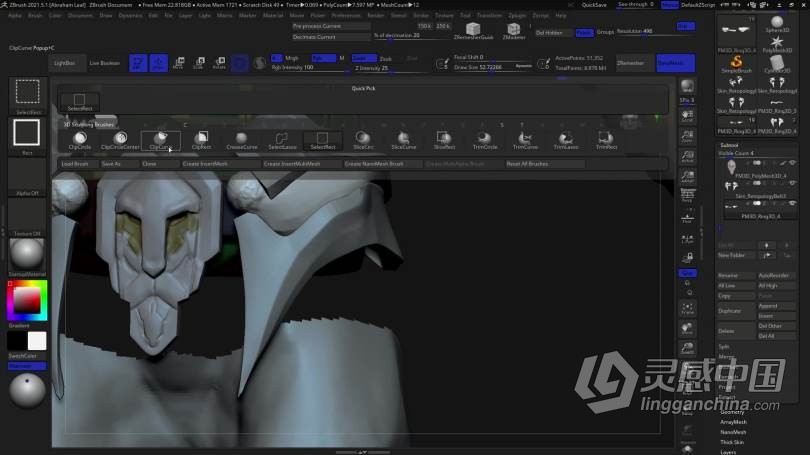Image resolution: width=810 pixels, height=455 pixels.
Task: Adjust the Draw Size slider
Action: [493, 68]
